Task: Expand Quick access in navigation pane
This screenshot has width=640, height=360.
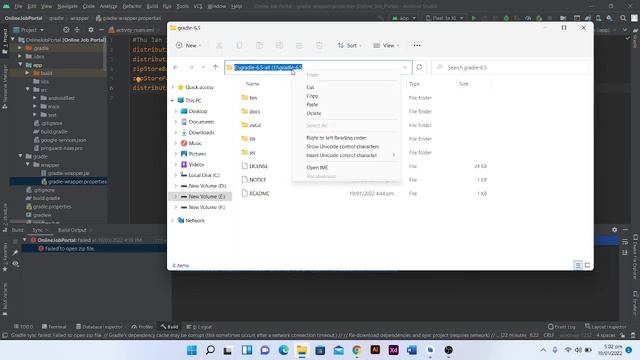Action: (173, 87)
